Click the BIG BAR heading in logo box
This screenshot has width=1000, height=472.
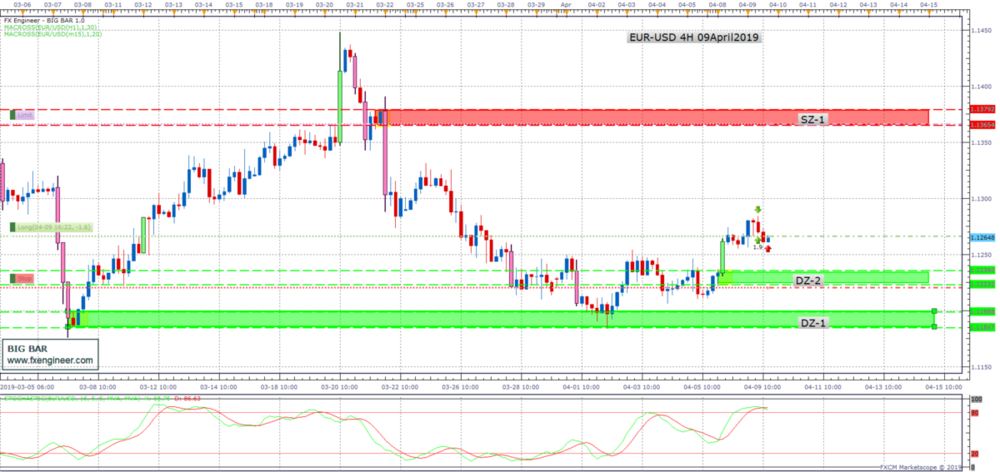click(x=26, y=349)
